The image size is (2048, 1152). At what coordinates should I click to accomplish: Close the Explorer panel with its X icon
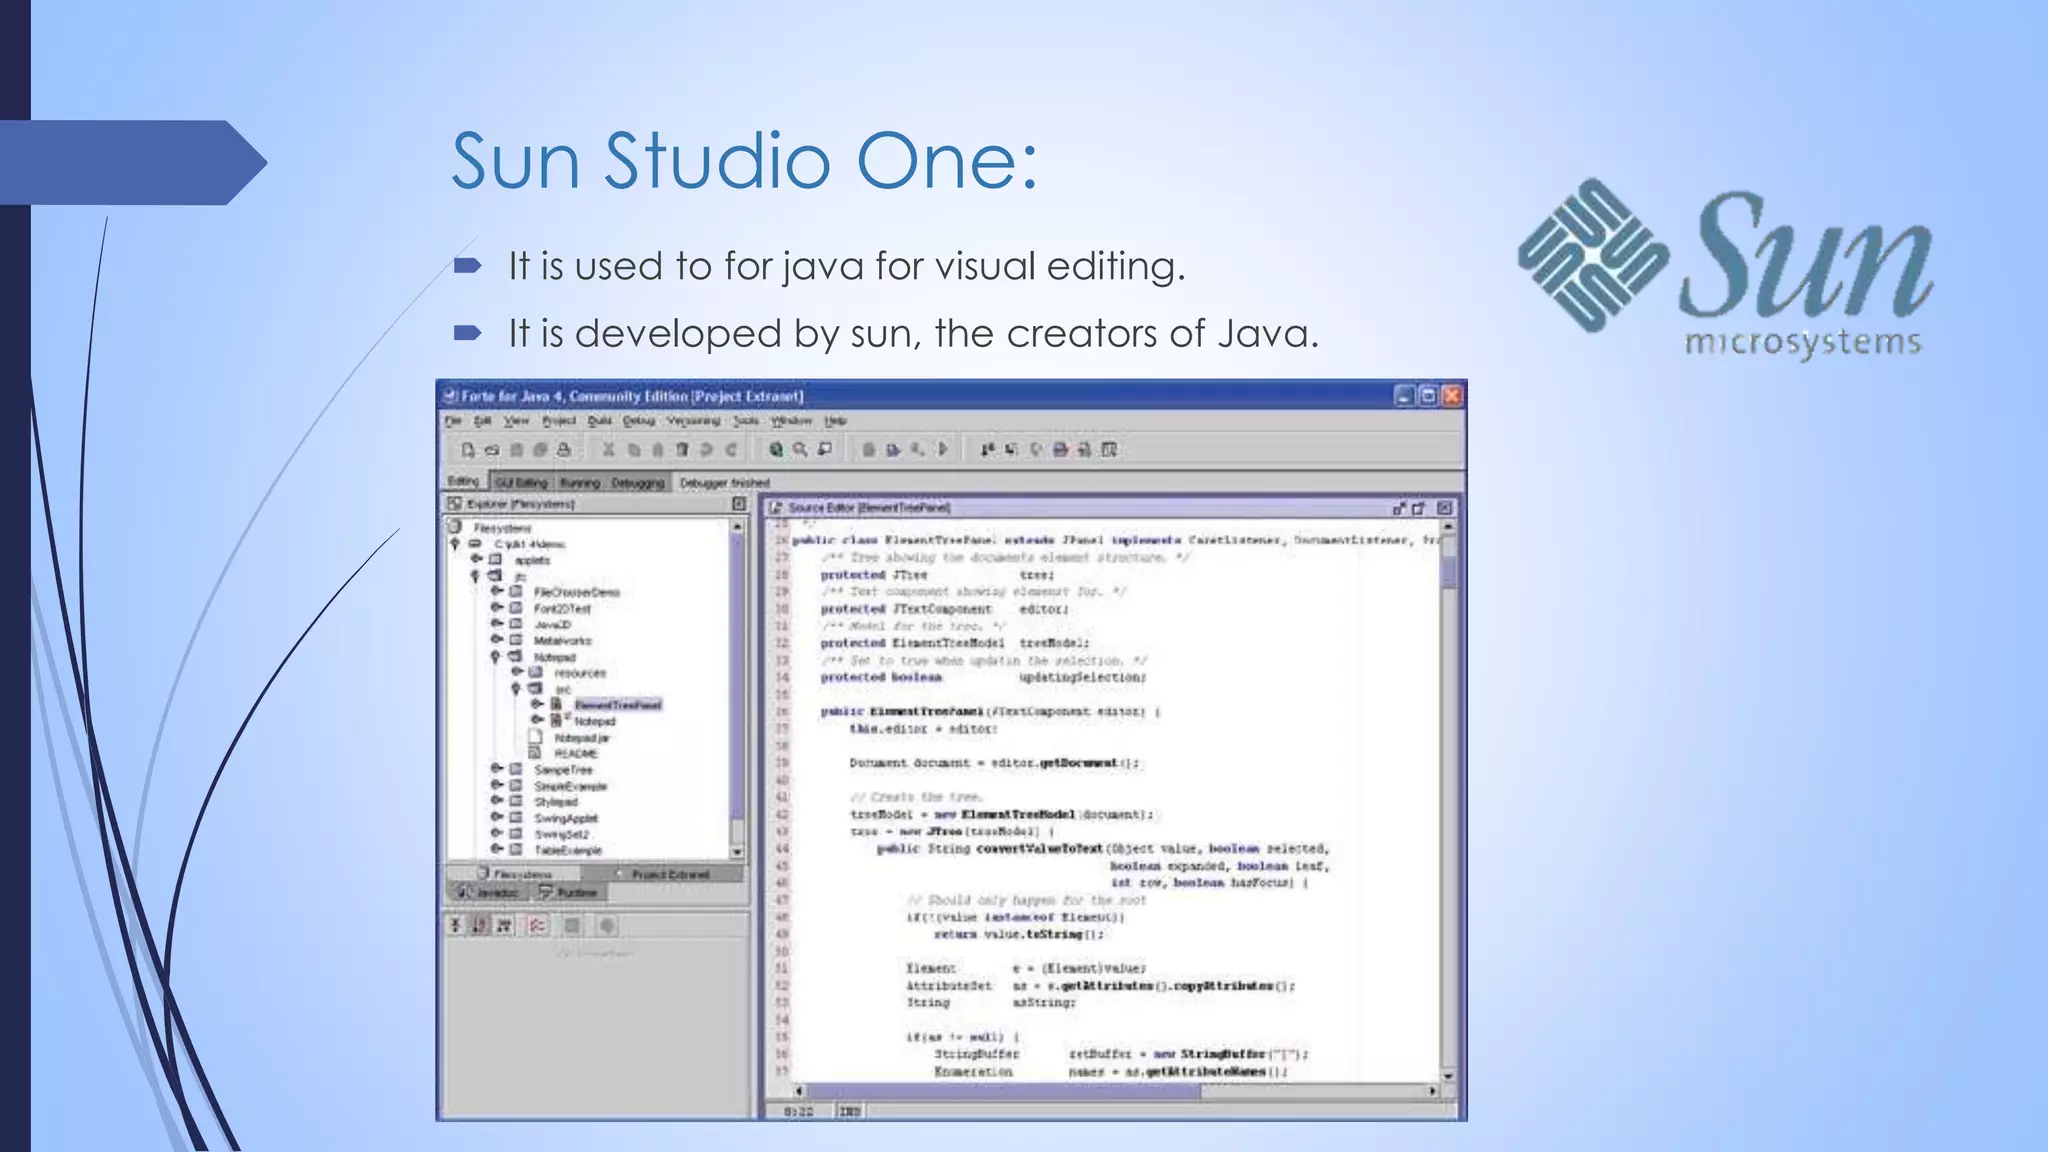738,504
